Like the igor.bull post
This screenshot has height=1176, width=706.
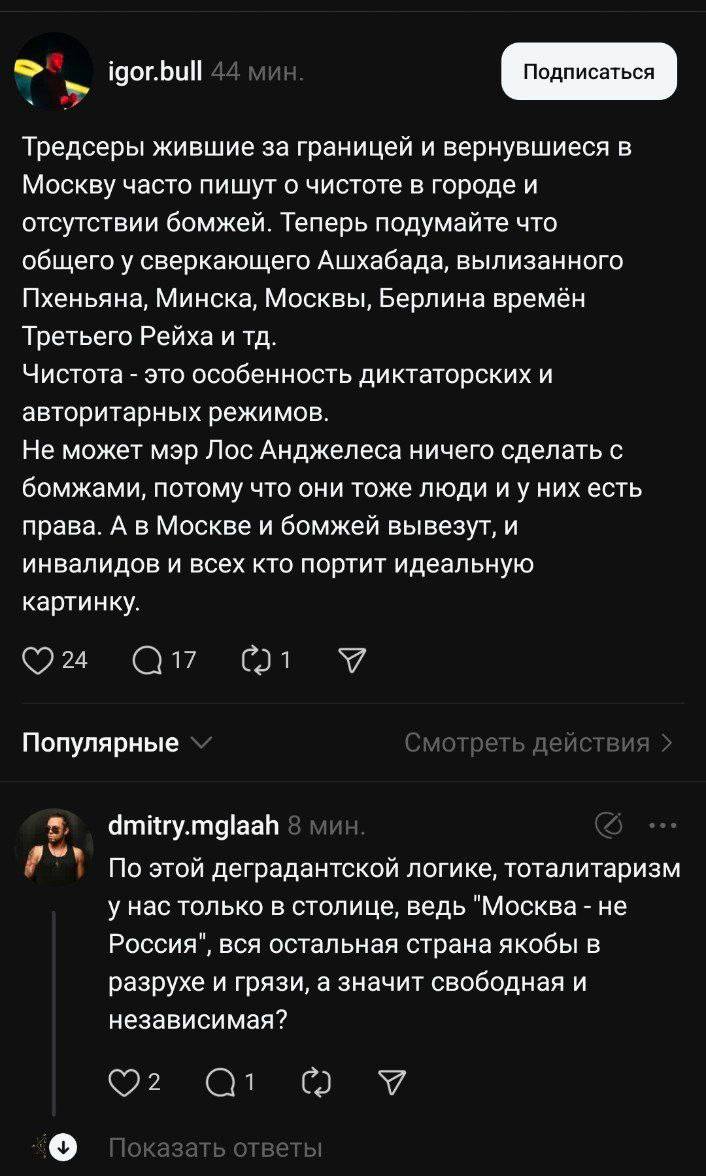[37, 659]
